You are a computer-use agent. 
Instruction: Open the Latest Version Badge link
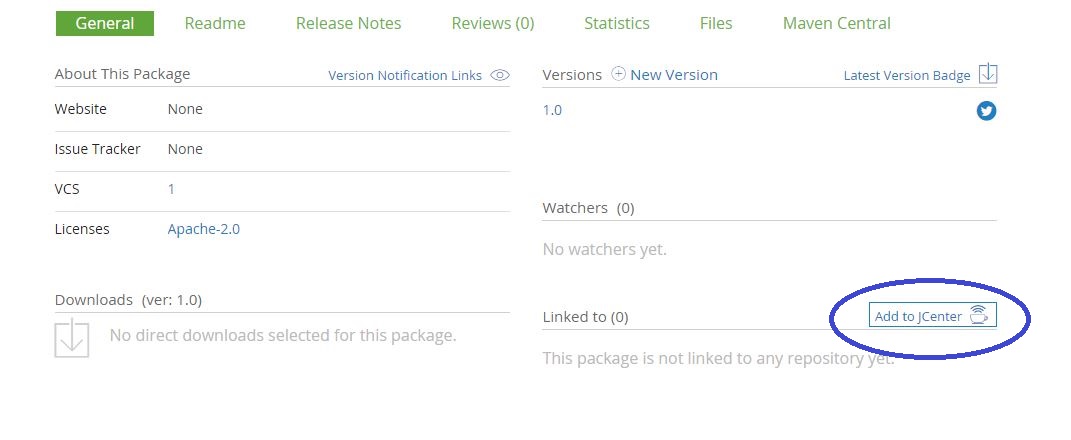pos(907,75)
